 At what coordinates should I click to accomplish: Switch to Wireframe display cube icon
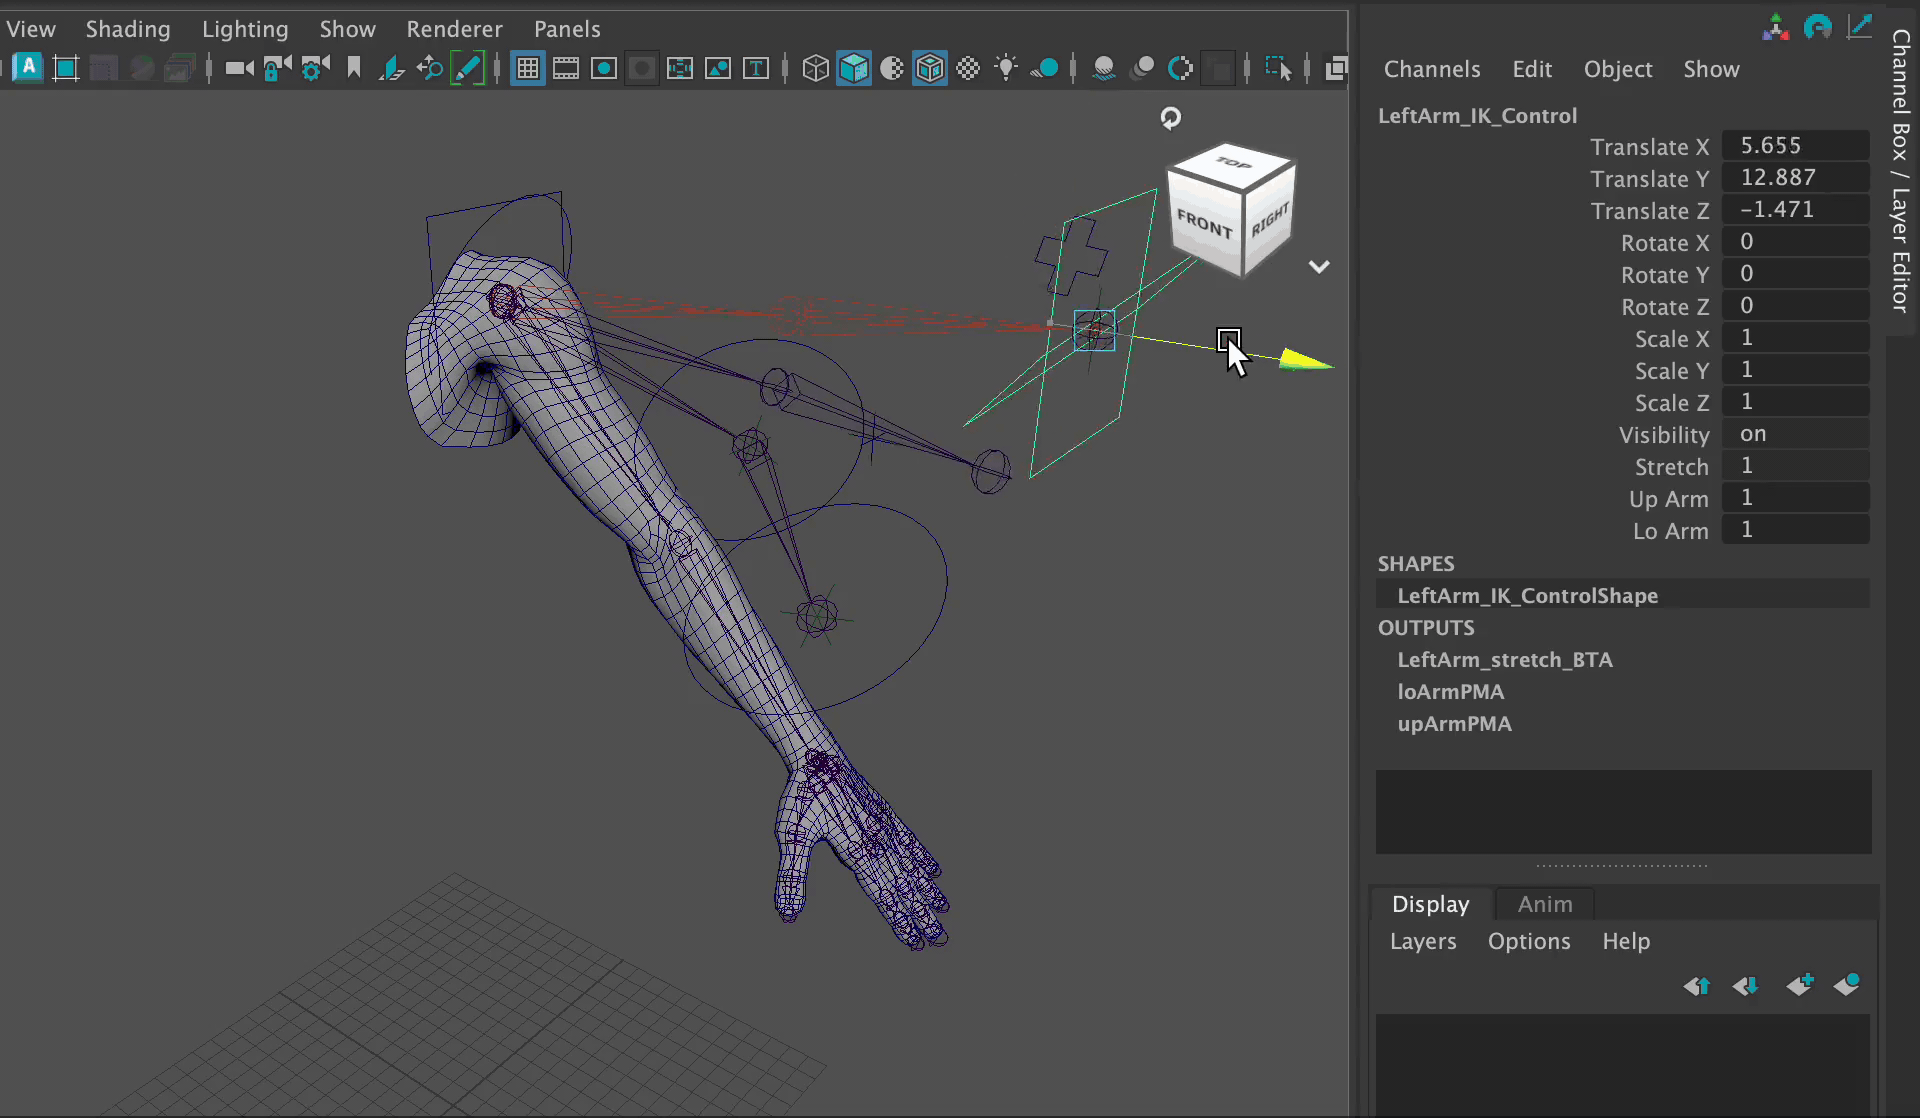coord(815,68)
